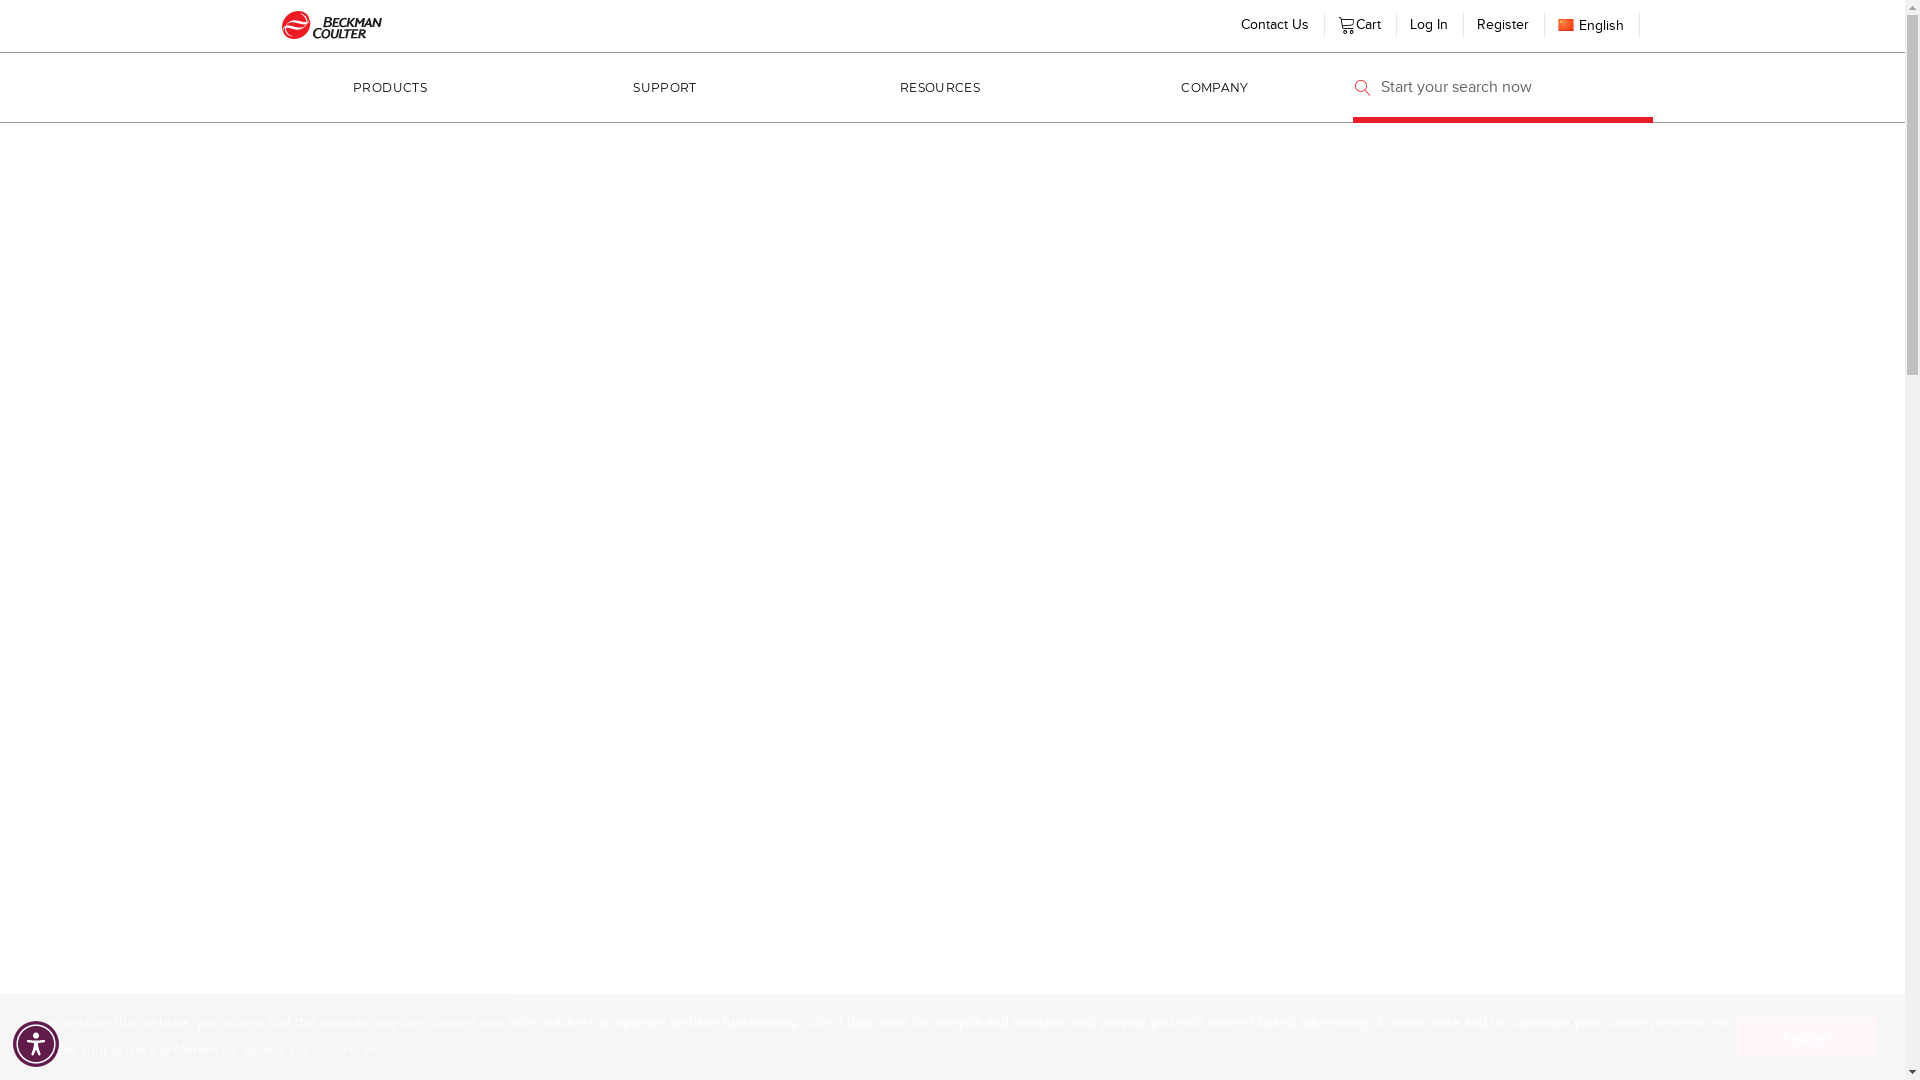Click the red search magnifier icon
Screen dimensions: 1920x1080
coord(1362,88)
